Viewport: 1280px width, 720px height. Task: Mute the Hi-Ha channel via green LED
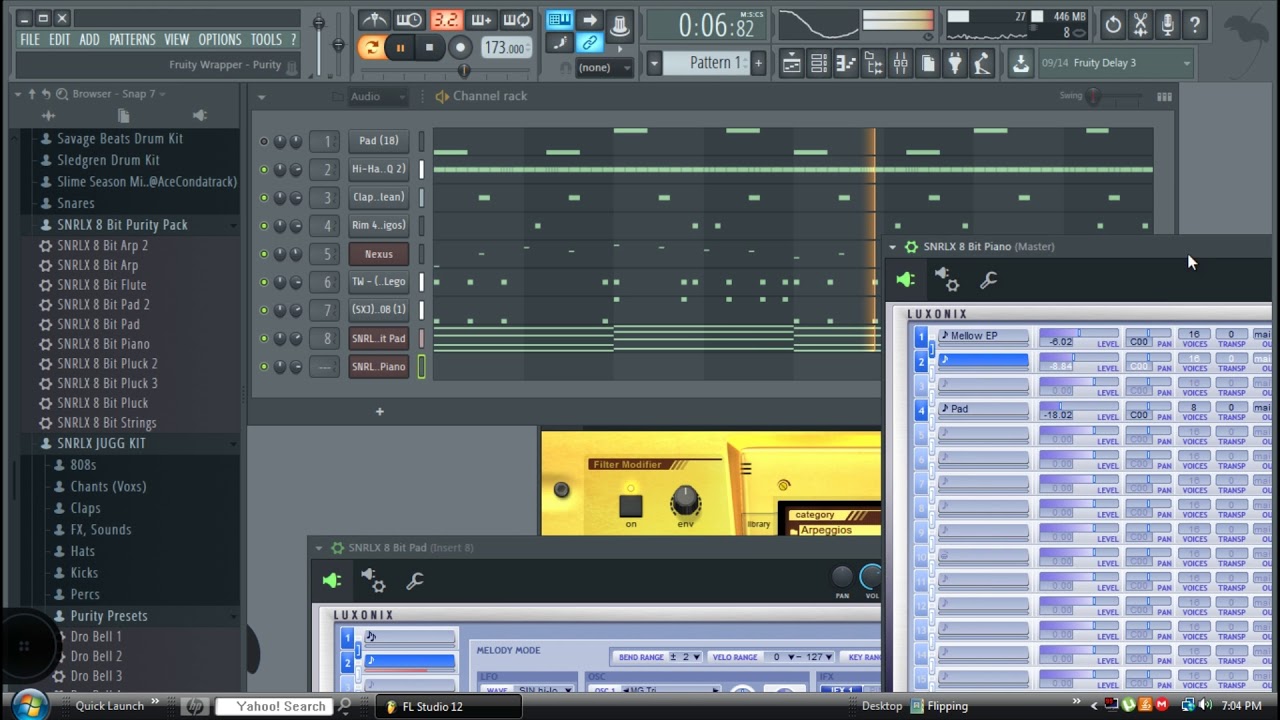click(x=264, y=170)
